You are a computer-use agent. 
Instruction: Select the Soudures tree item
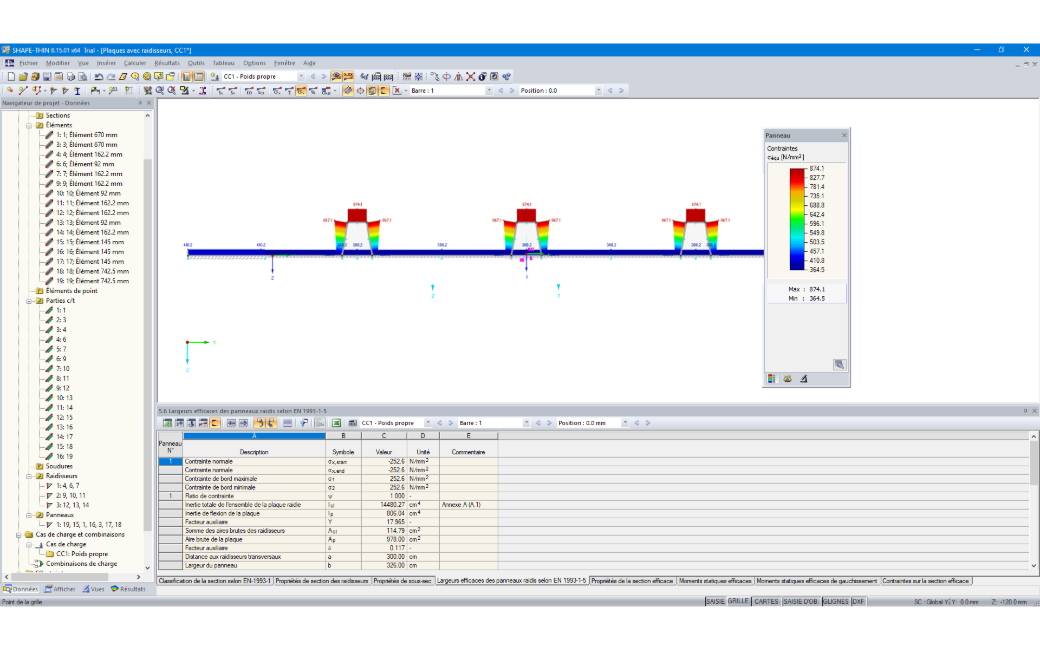click(x=59, y=466)
